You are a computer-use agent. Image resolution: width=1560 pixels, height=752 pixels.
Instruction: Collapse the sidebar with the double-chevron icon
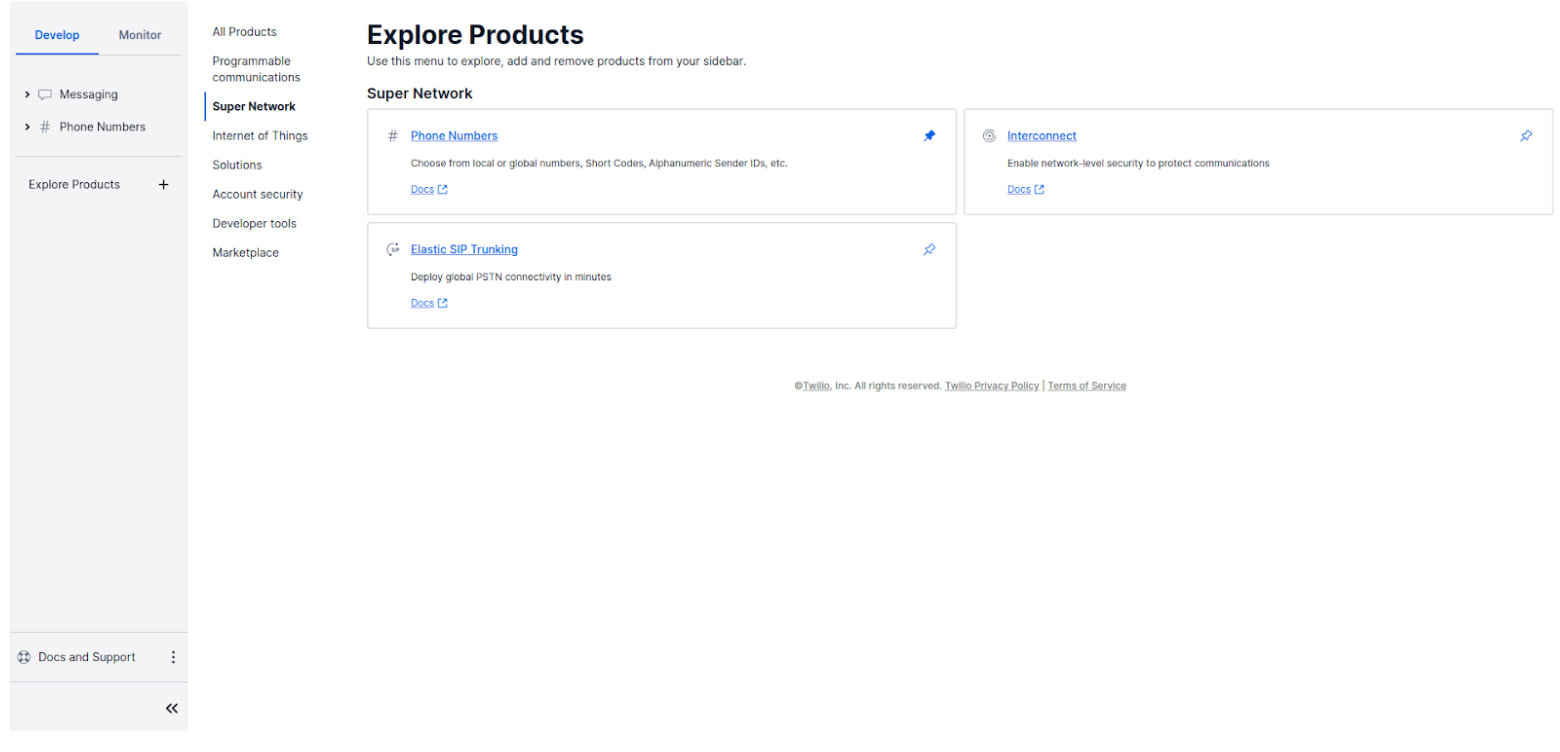(x=172, y=709)
